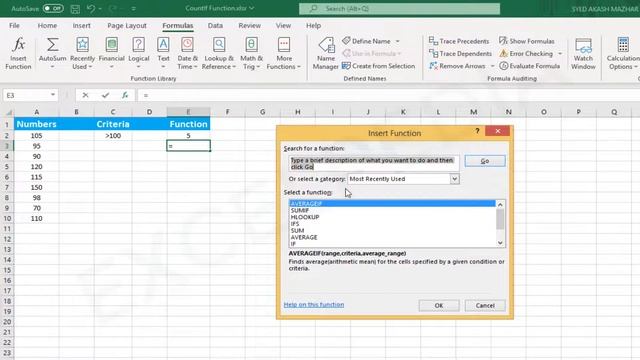Click the function list scrollbar down arrow
Image resolution: width=640 pixels, height=360 pixels.
(x=500, y=243)
